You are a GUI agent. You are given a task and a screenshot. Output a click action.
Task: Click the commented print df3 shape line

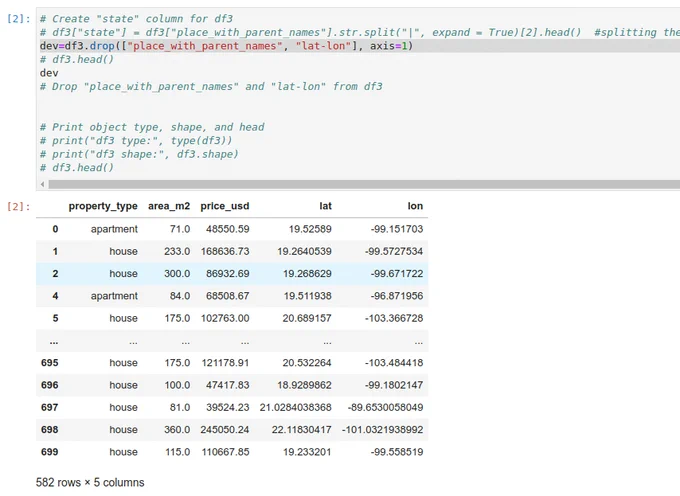point(139,154)
